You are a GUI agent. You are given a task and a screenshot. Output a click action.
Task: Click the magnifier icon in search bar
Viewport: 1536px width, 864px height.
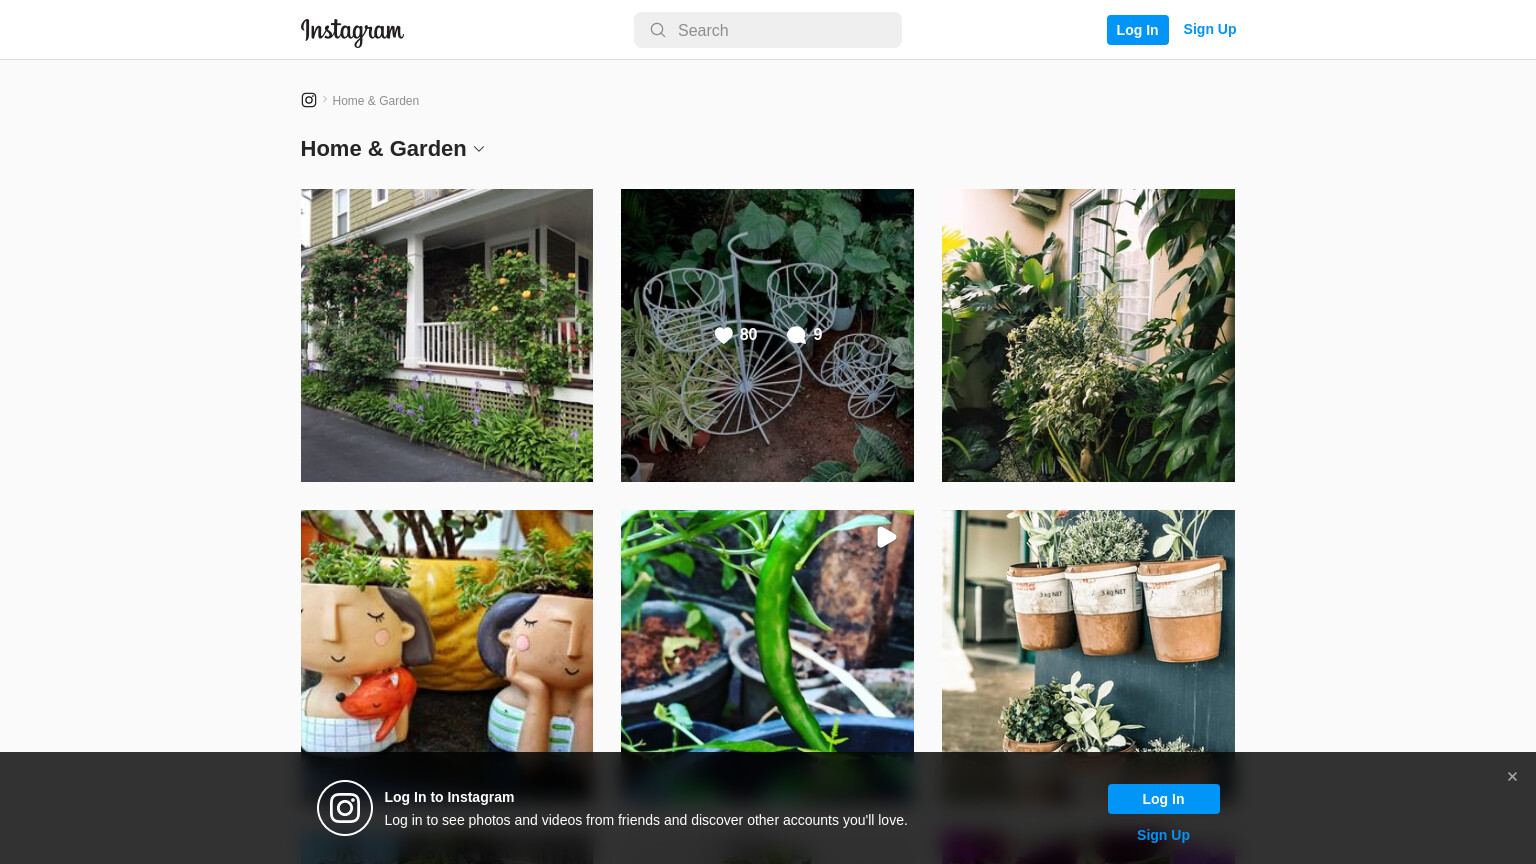pos(658,30)
